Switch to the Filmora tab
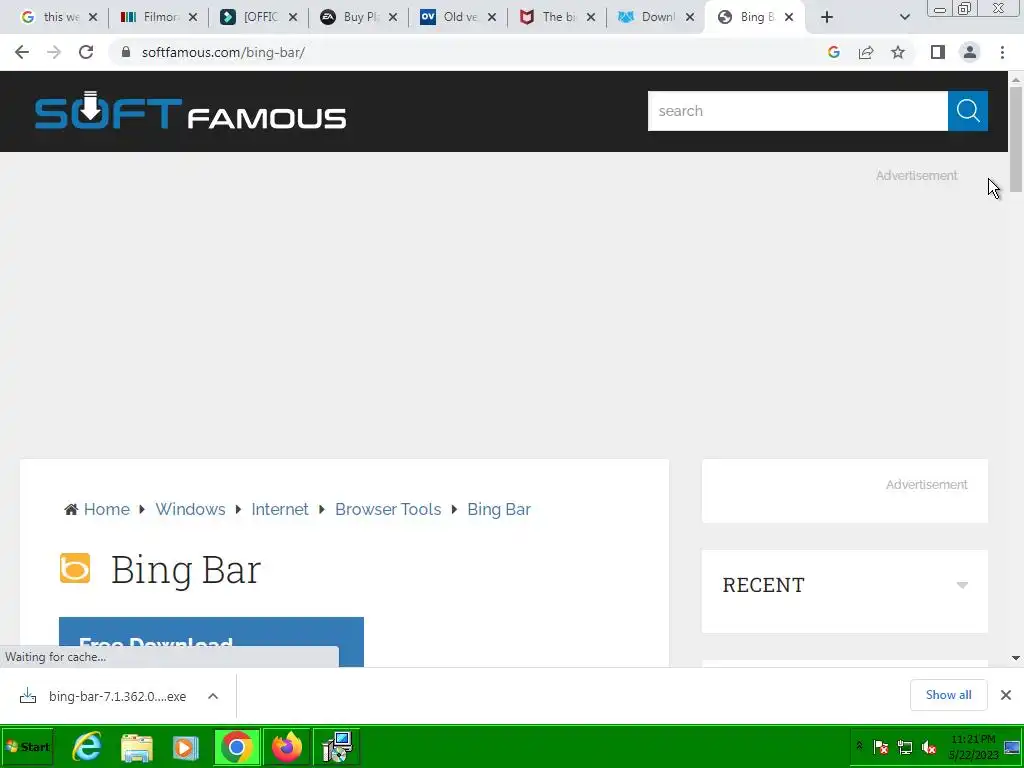 (158, 17)
